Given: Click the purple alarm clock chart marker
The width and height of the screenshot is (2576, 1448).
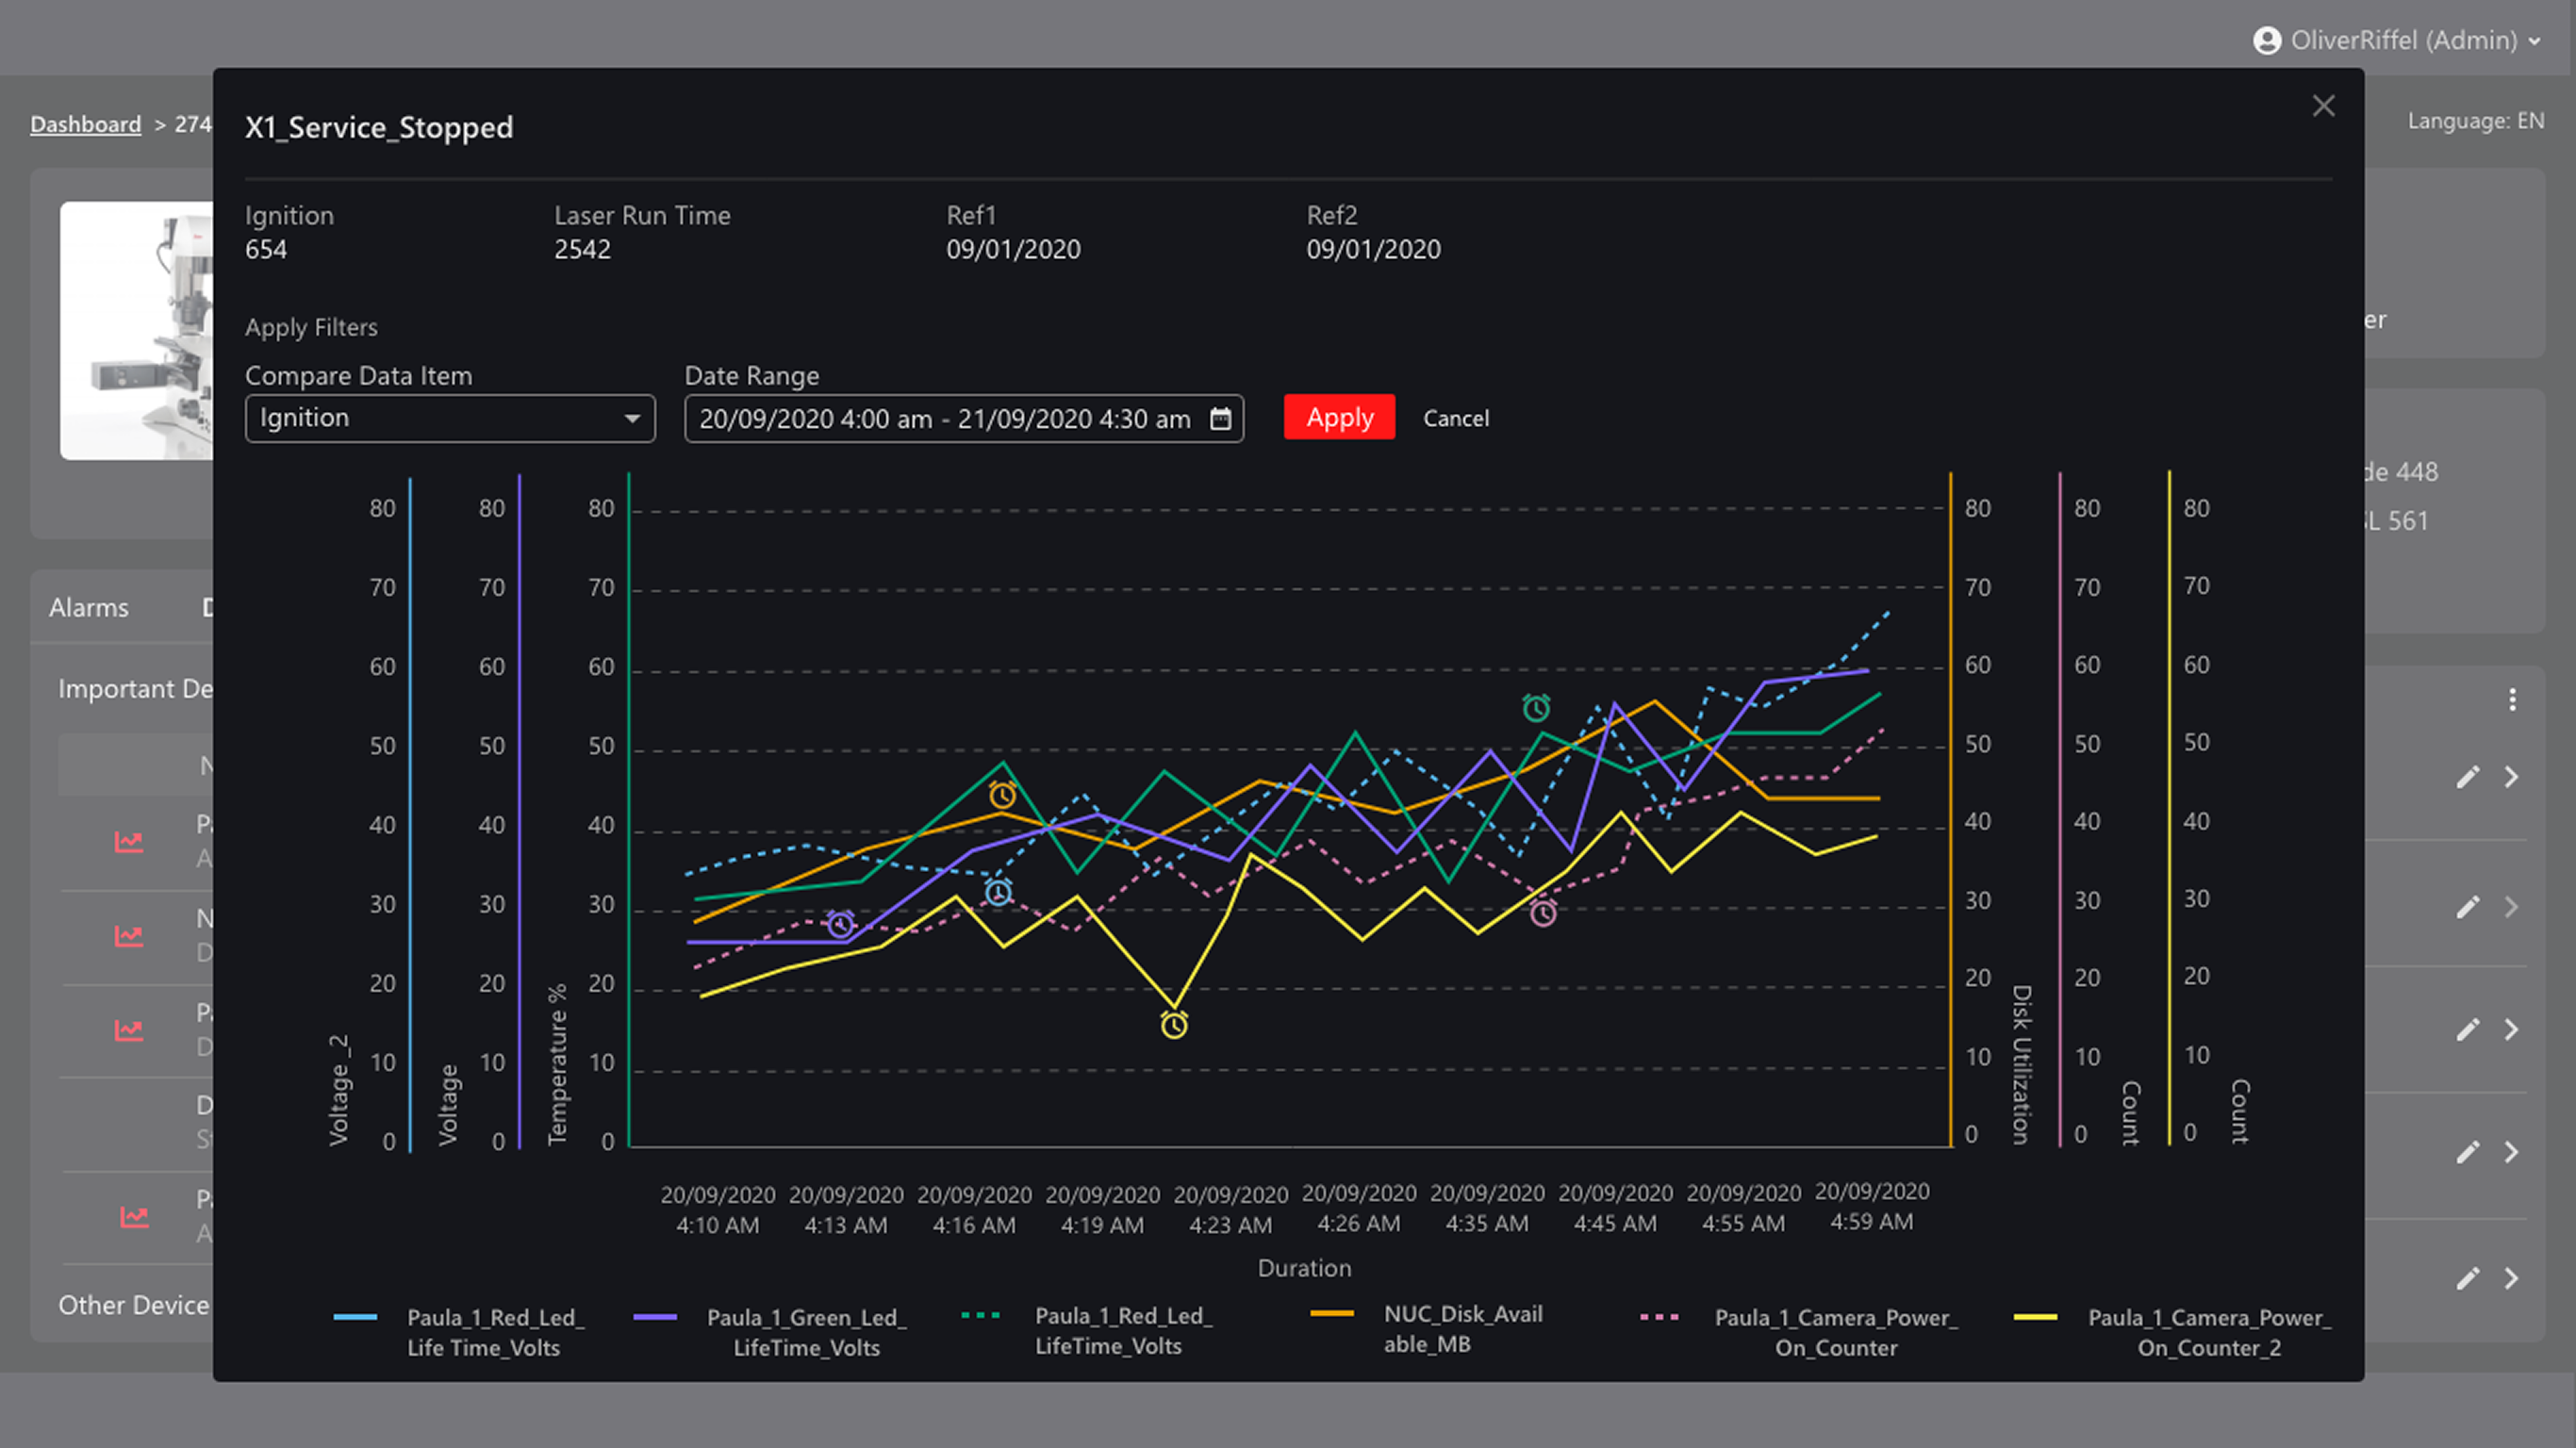Looking at the screenshot, I should pyautogui.click(x=841, y=923).
